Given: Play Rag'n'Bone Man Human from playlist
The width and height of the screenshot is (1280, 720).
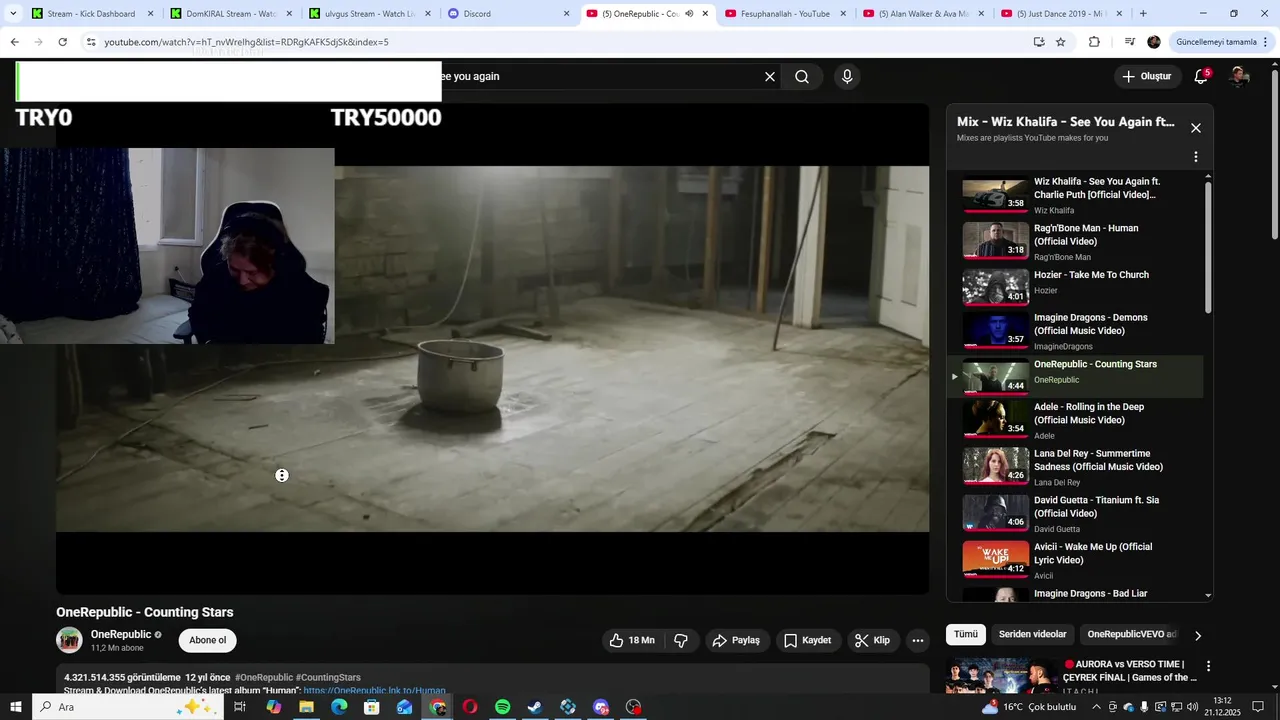Looking at the screenshot, I should [1075, 242].
